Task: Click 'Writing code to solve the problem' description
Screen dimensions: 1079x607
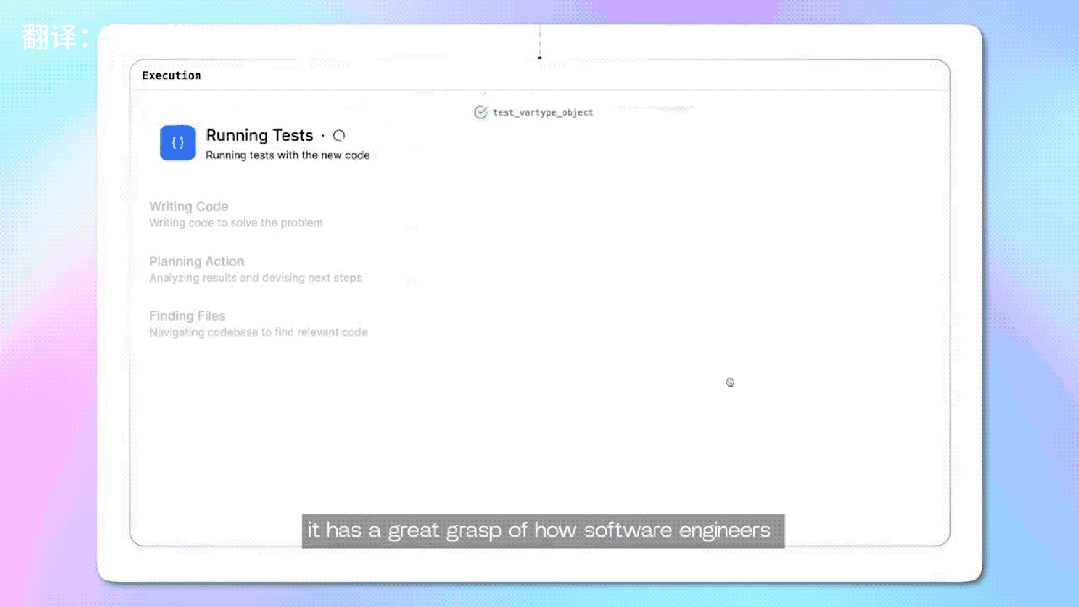Action: click(x=236, y=223)
